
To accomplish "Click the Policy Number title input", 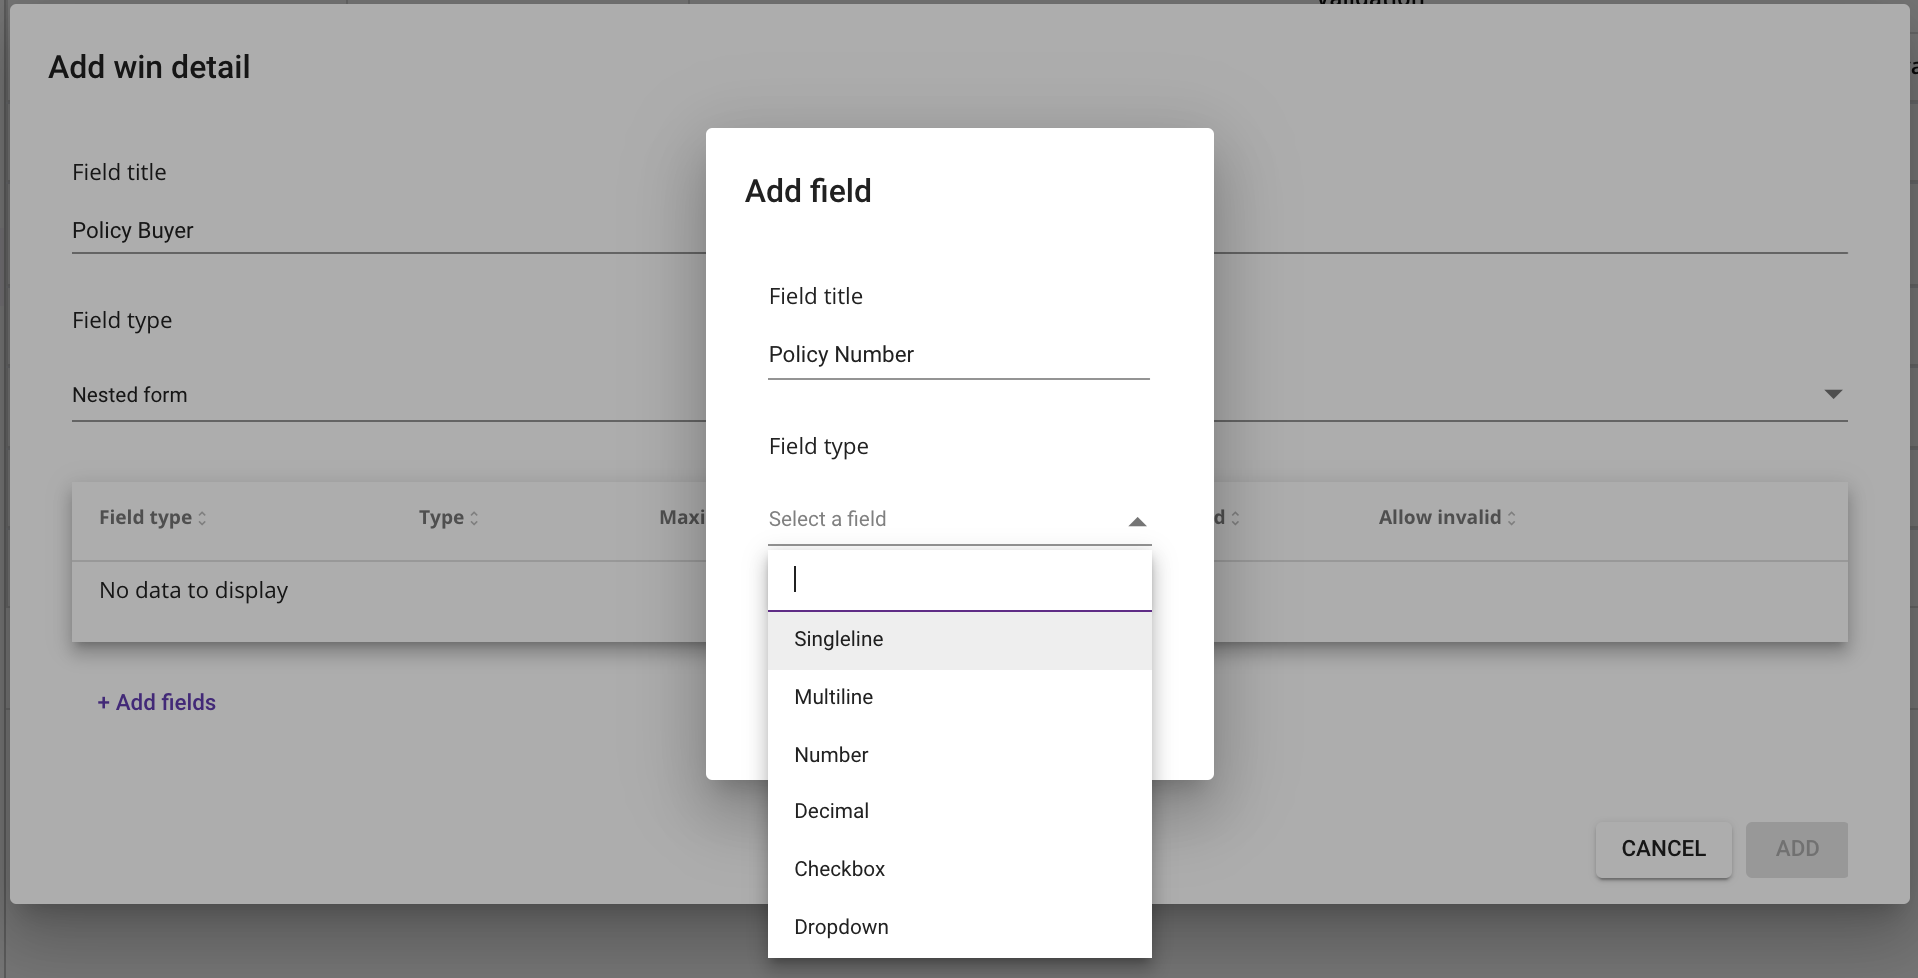I will (x=957, y=355).
